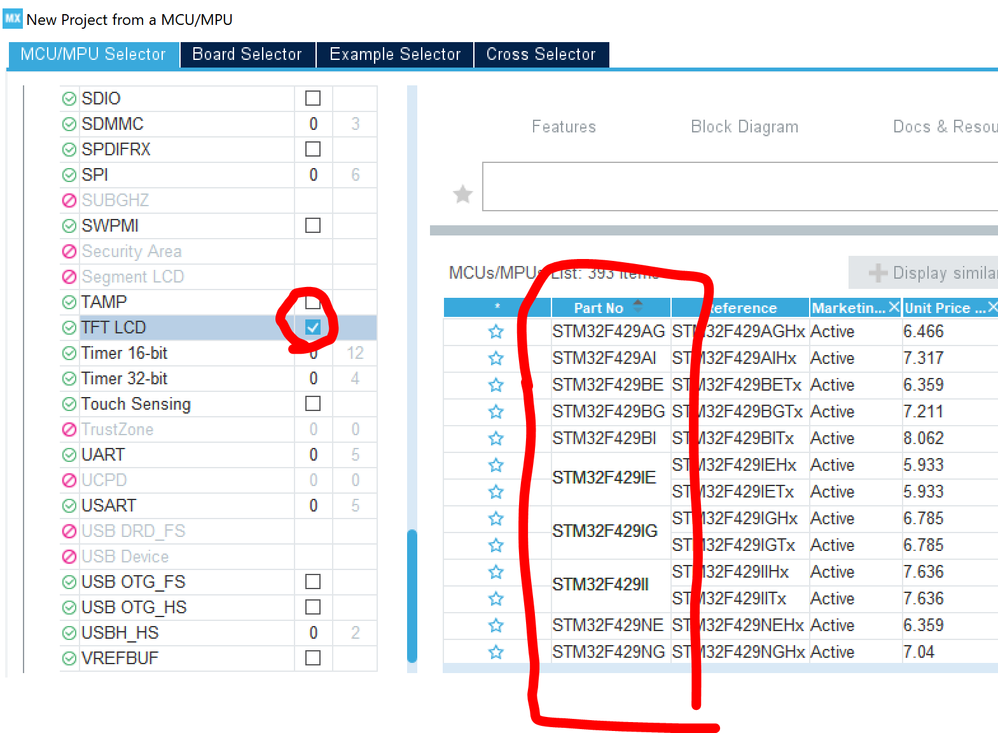This screenshot has width=998, height=733.
Task: Enable the SPDIFRX checkbox
Action: point(313,149)
